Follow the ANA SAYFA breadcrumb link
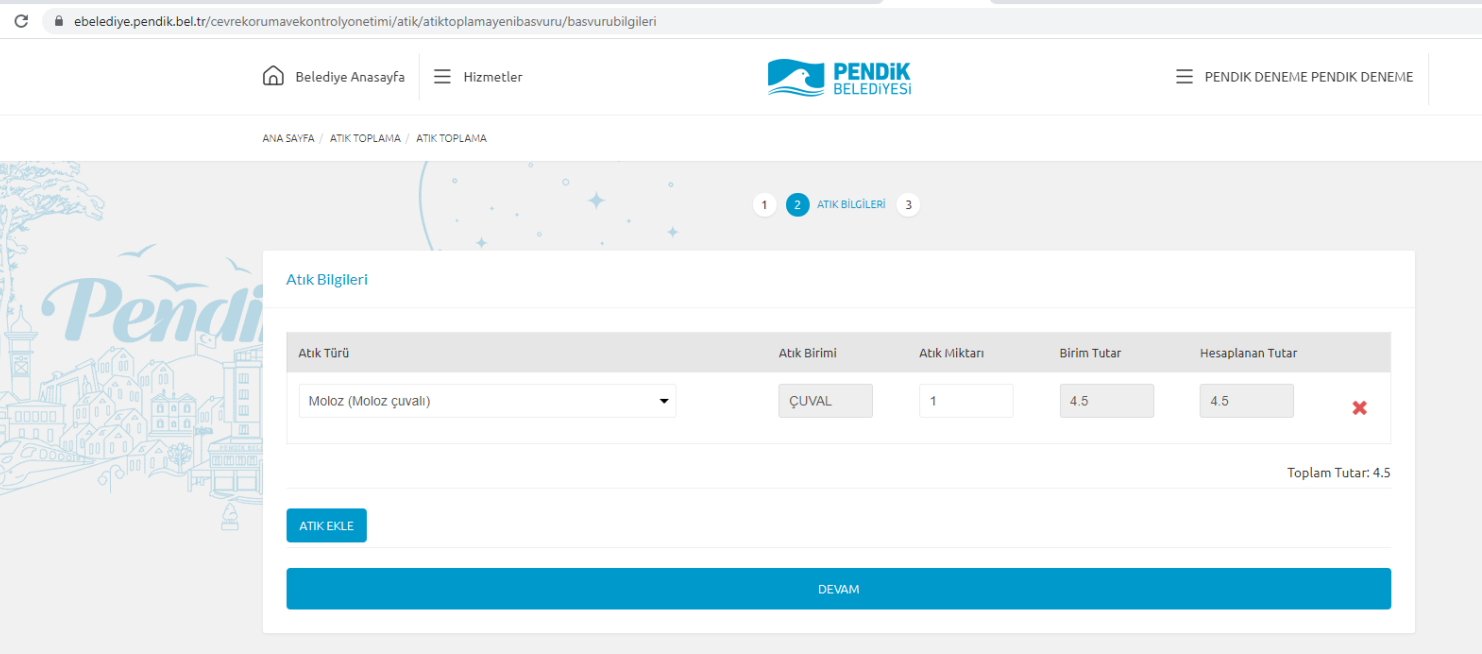Screen dimensions: 1482x654 click(288, 138)
